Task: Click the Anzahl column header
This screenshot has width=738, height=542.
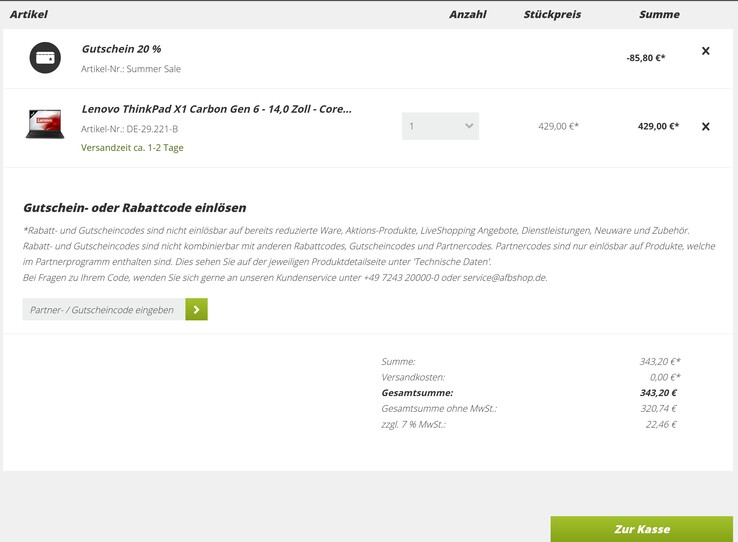Action: (x=467, y=15)
